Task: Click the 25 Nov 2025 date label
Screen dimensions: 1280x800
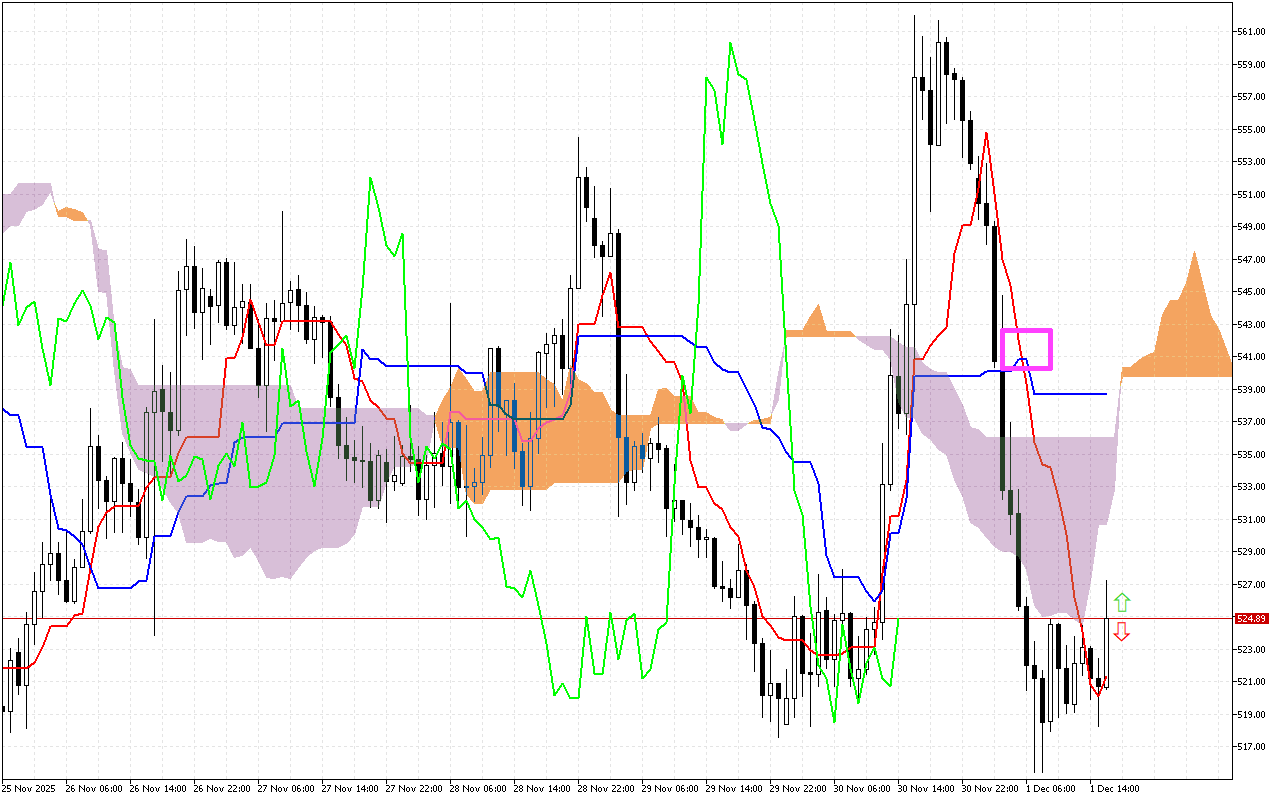Action: (x=30, y=789)
